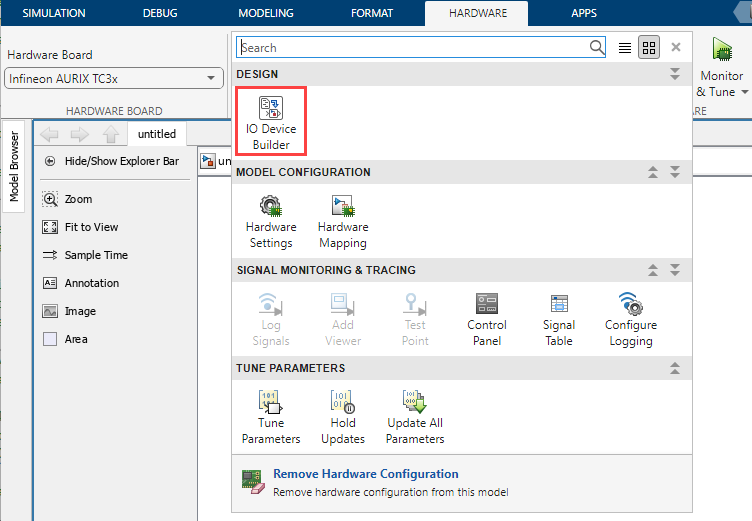Open the Modeling tab
The image size is (752, 521).
pyautogui.click(x=266, y=13)
